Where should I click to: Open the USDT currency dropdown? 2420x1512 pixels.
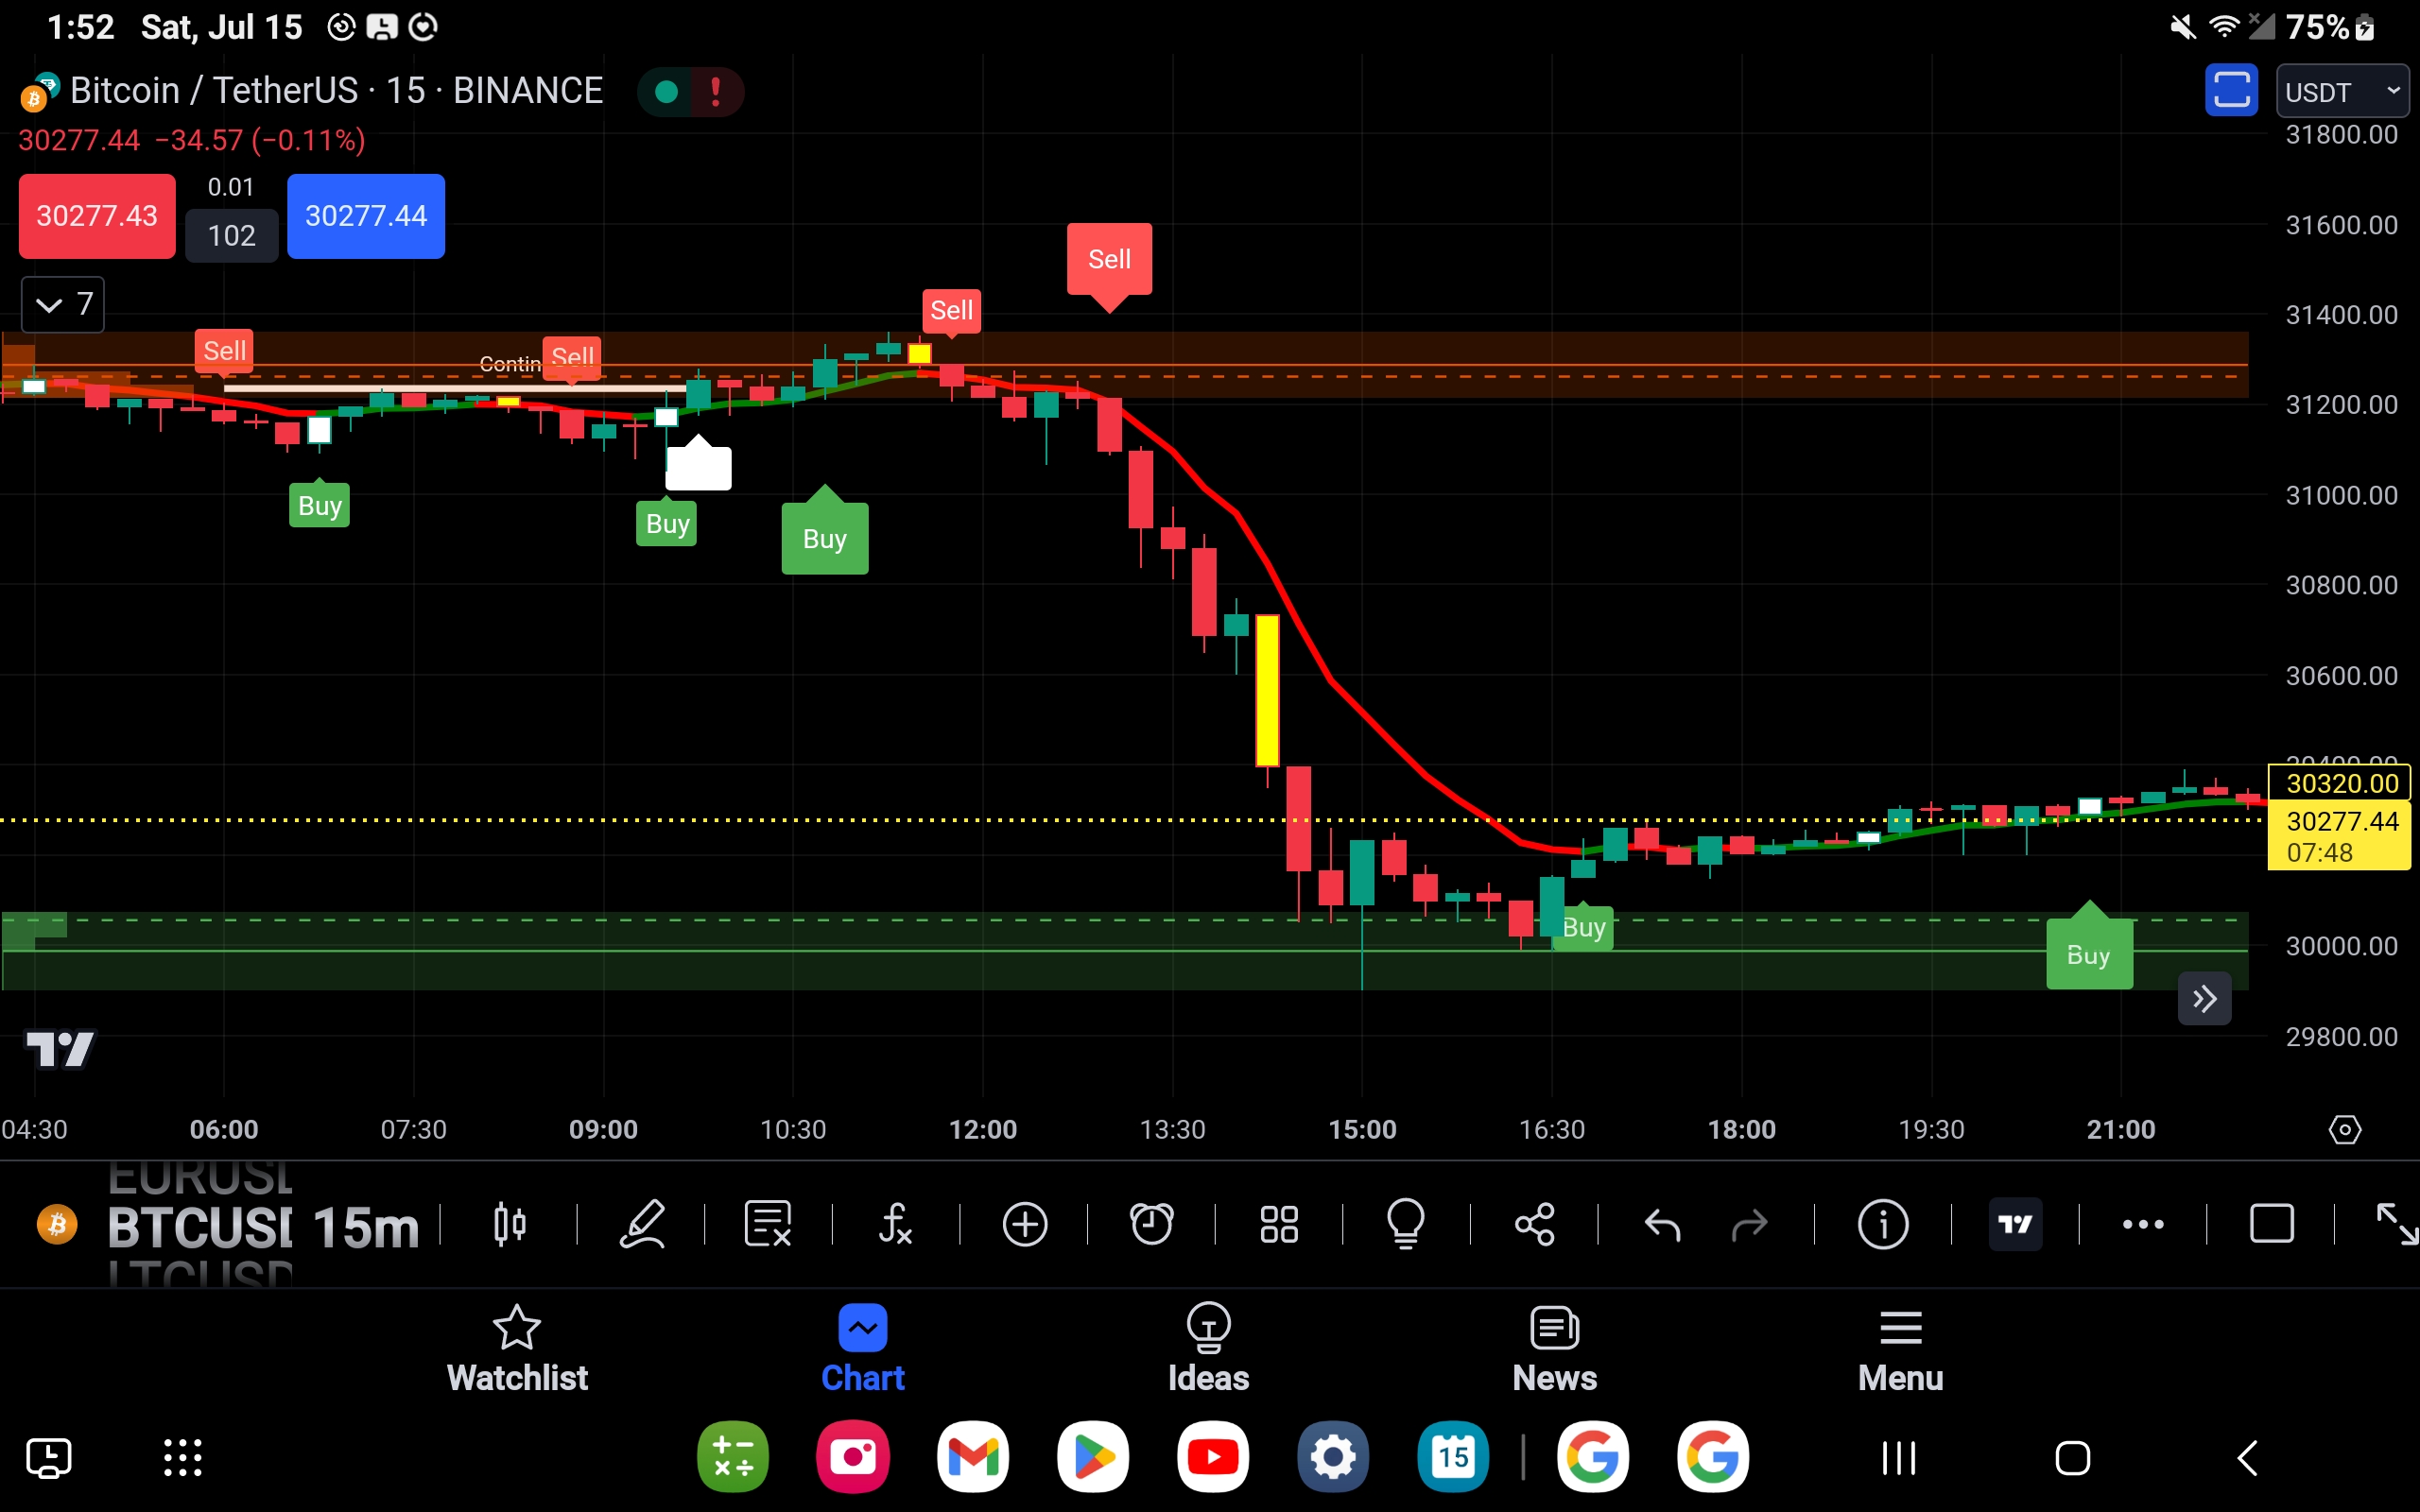(2342, 92)
